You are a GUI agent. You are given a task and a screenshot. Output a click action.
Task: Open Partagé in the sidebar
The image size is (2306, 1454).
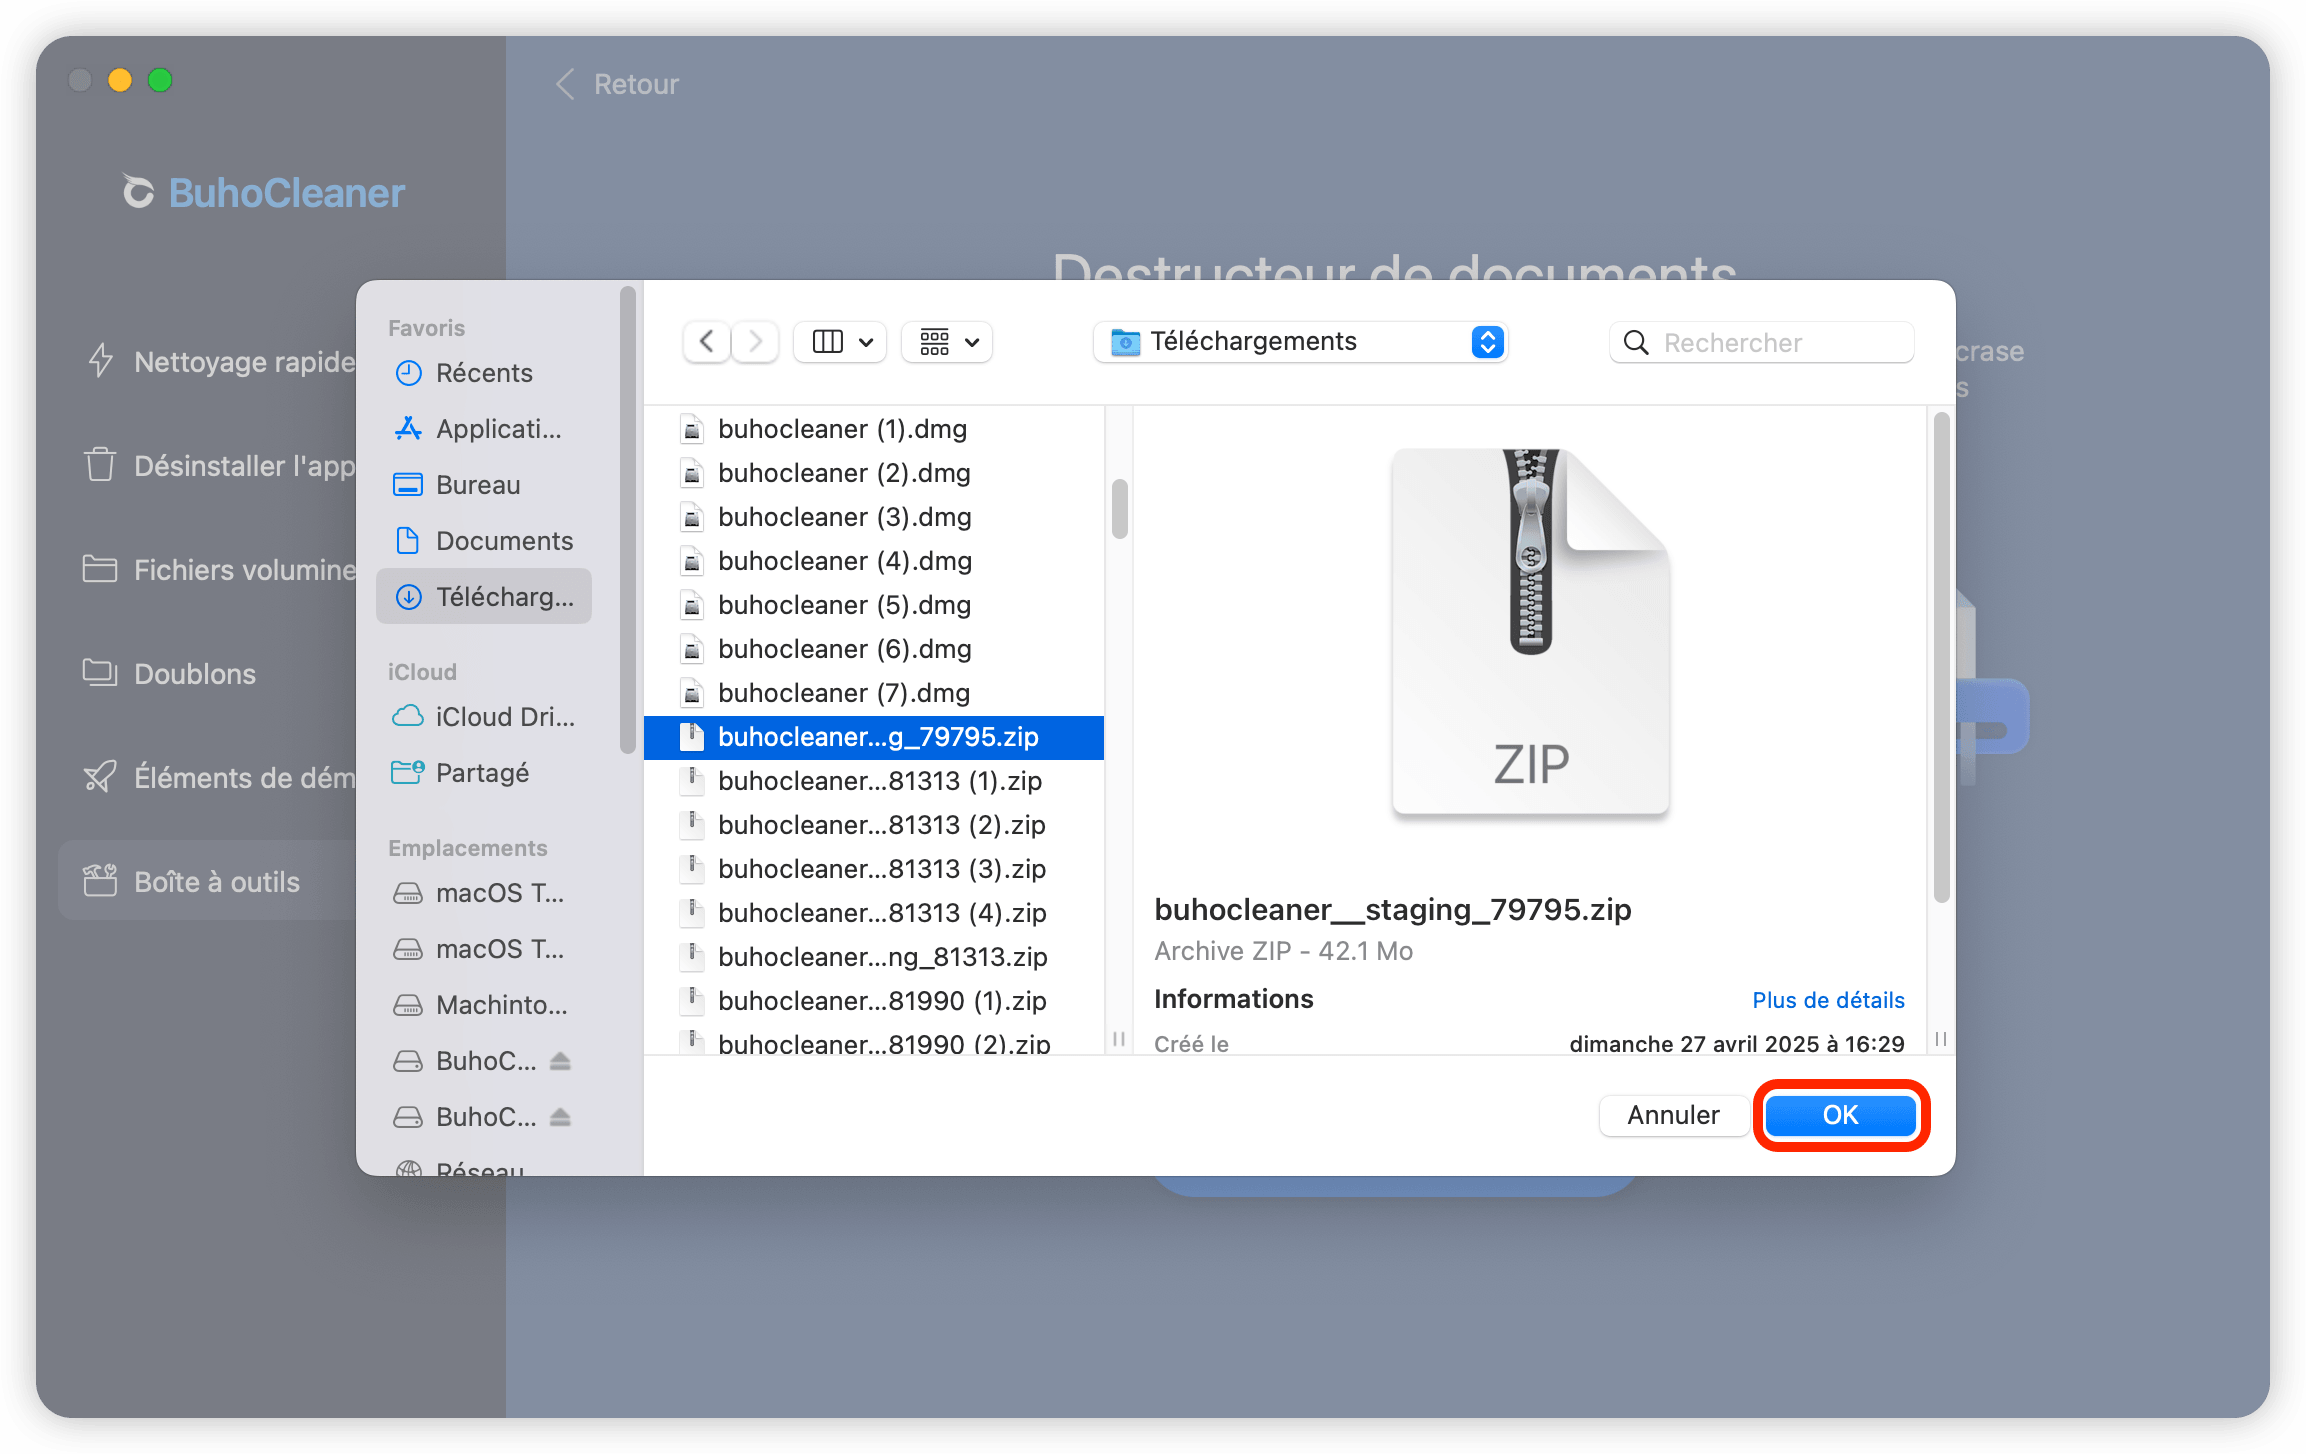pos(484,773)
